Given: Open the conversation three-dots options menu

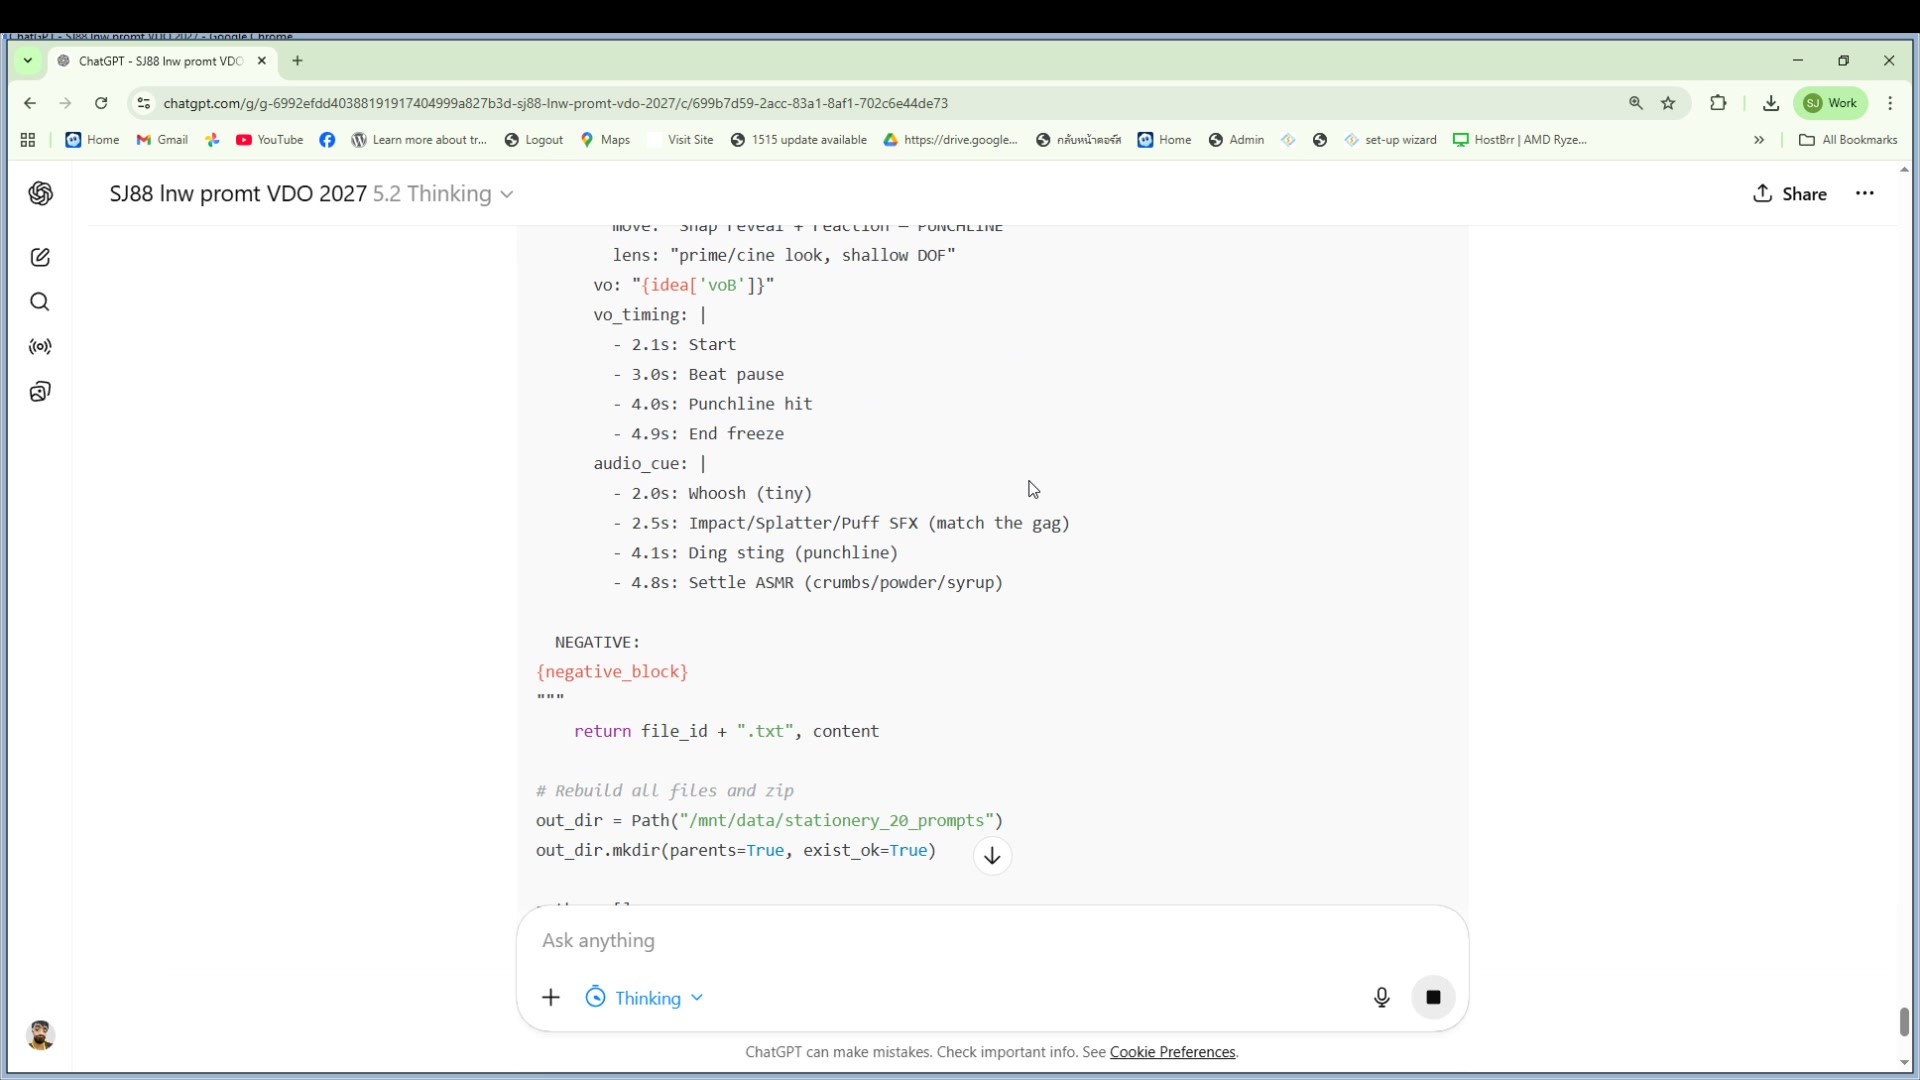Looking at the screenshot, I should click(1864, 194).
